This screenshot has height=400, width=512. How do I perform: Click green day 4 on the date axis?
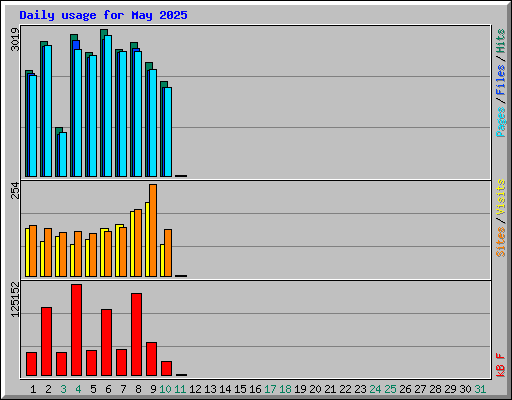tap(78, 389)
